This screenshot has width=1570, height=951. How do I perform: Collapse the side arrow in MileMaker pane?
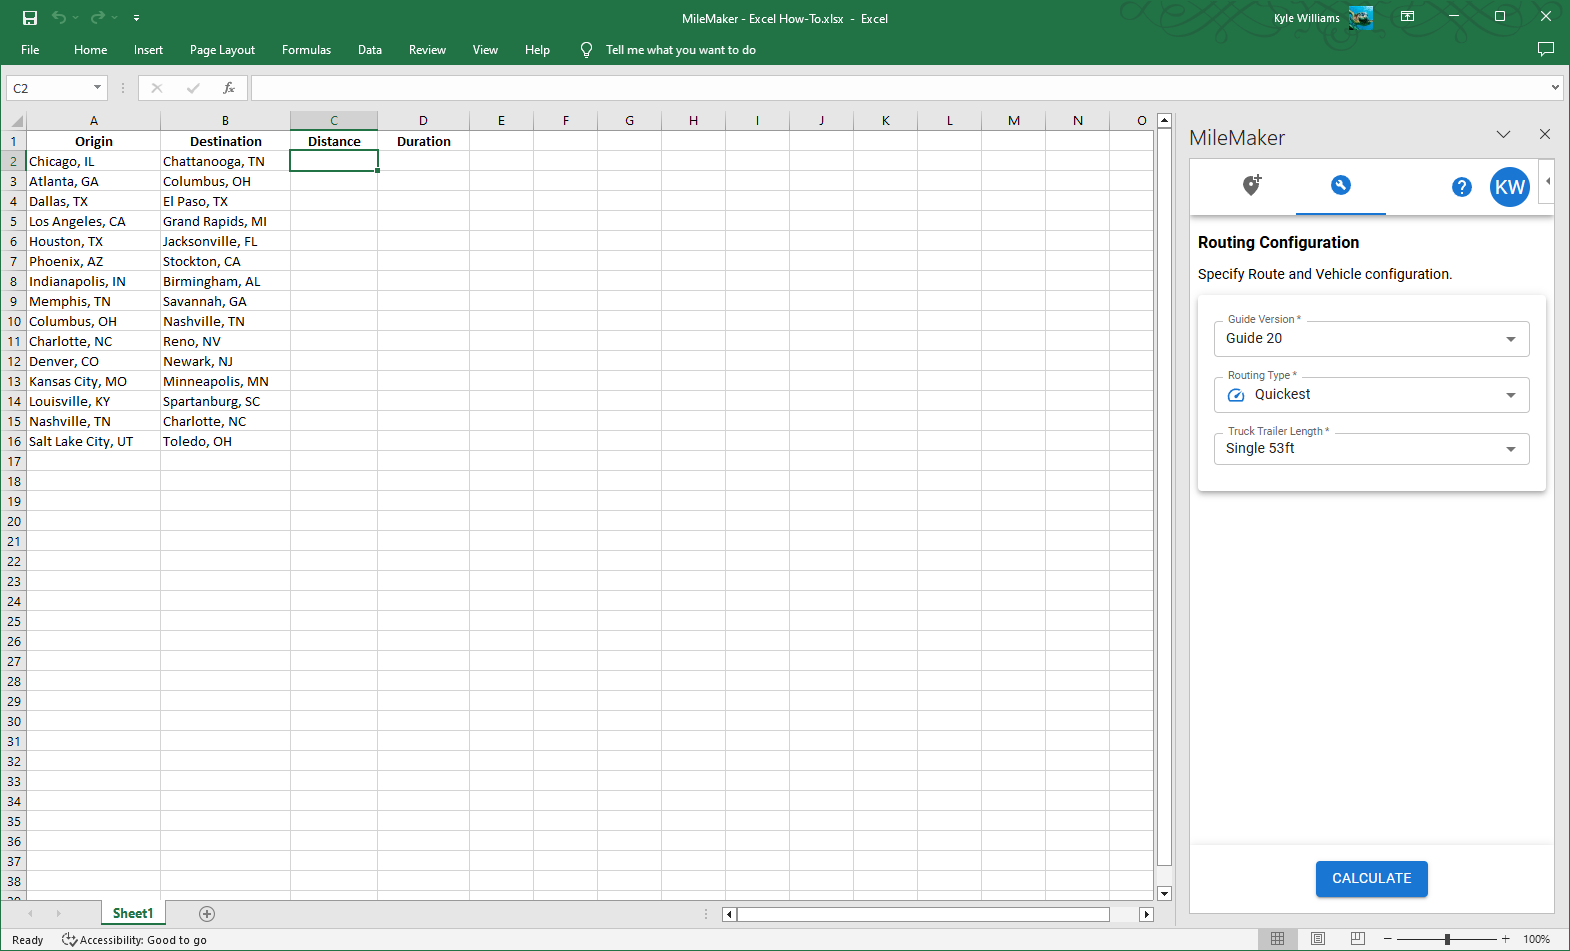[1549, 182]
